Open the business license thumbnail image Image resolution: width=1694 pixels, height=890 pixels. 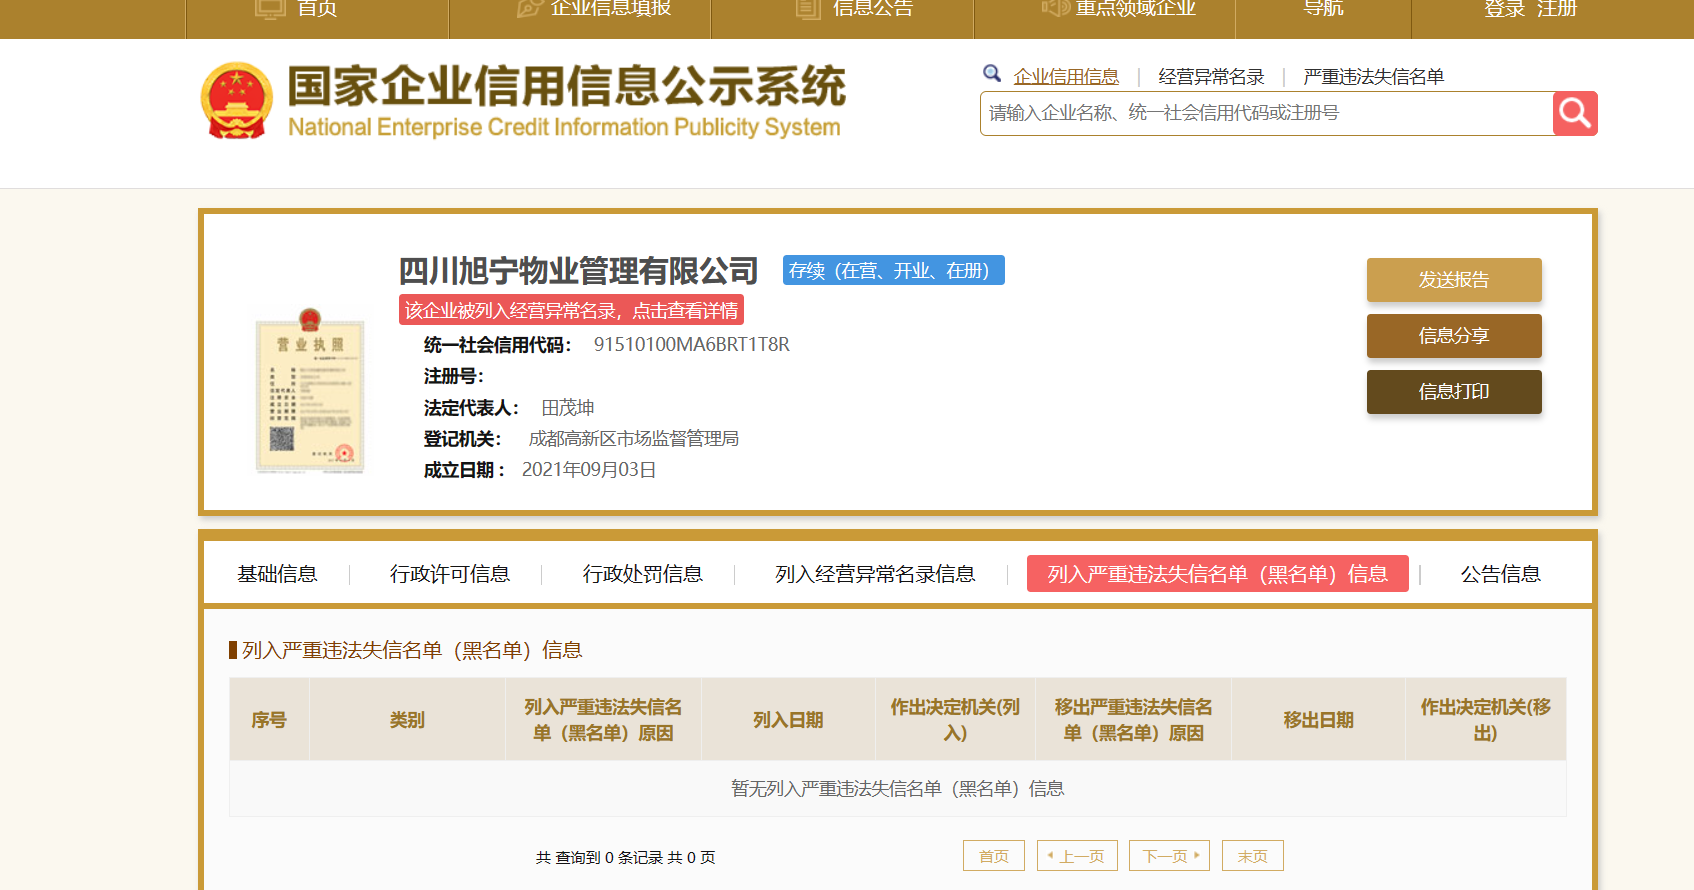click(311, 391)
